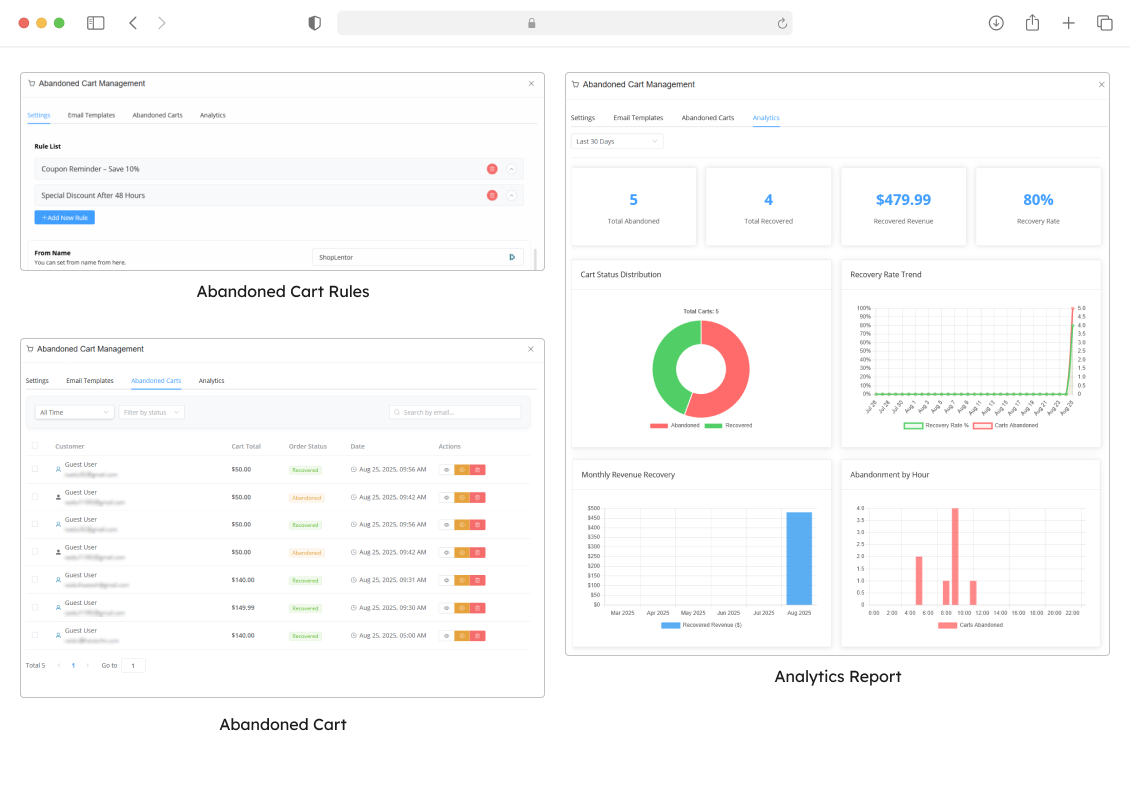This screenshot has height=790, width=1130.
Task: Click the Add New Rule button
Action: [65, 217]
